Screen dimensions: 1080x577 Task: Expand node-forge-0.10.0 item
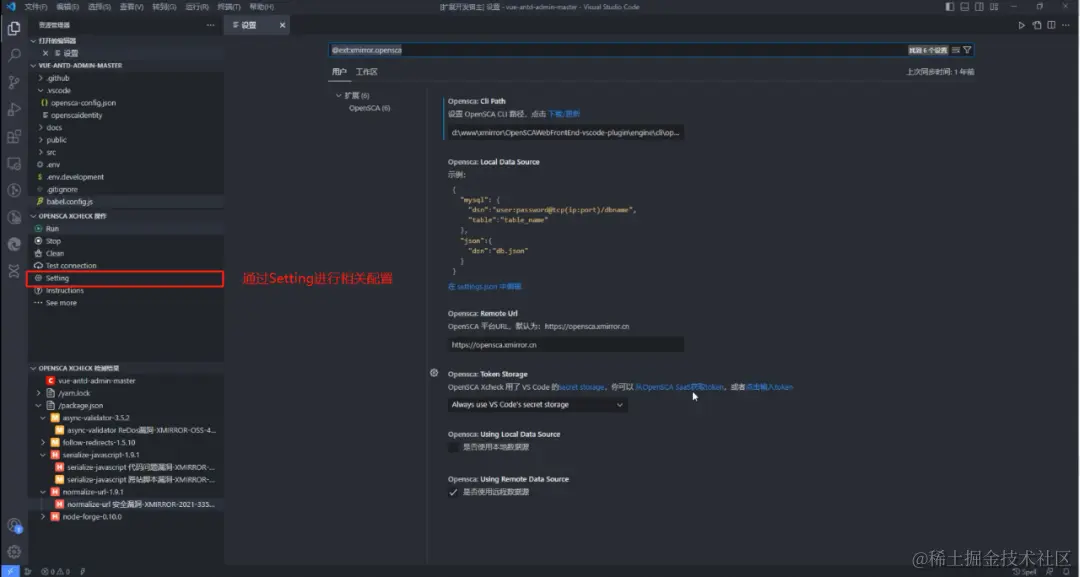click(43, 517)
